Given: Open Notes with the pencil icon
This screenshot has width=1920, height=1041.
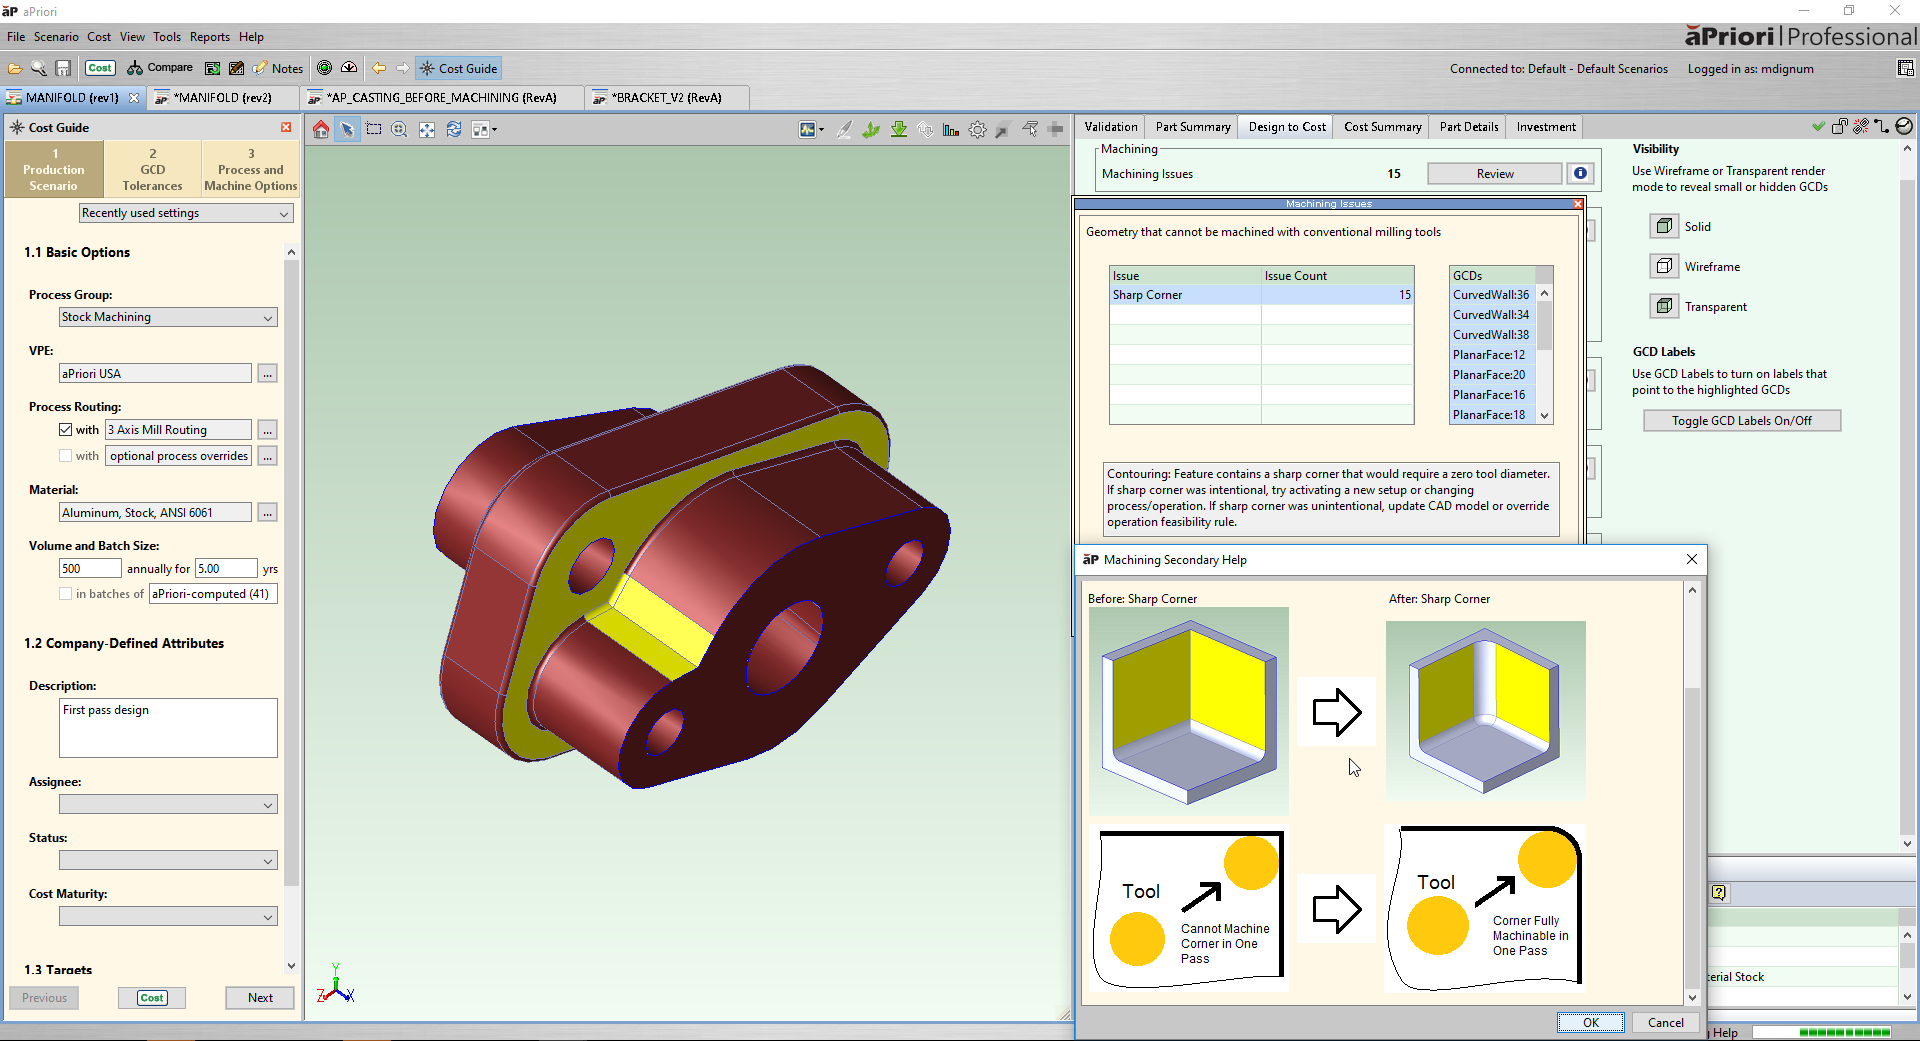Looking at the screenshot, I should pos(278,68).
